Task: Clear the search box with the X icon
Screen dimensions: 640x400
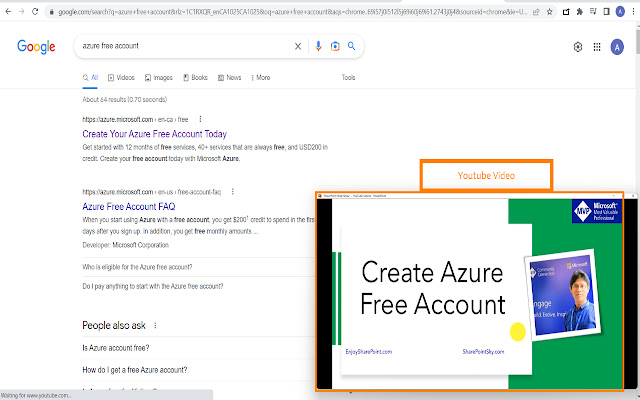Action: 298,47
